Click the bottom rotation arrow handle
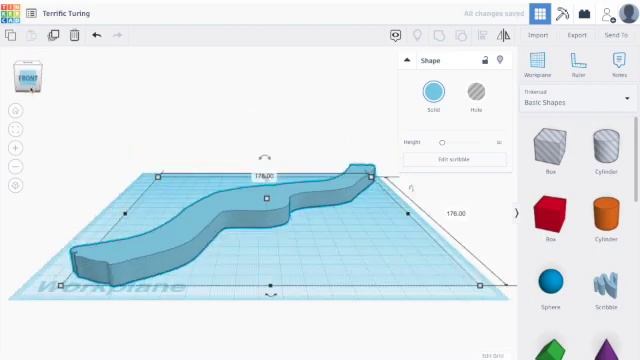640x360 pixels. point(271,295)
